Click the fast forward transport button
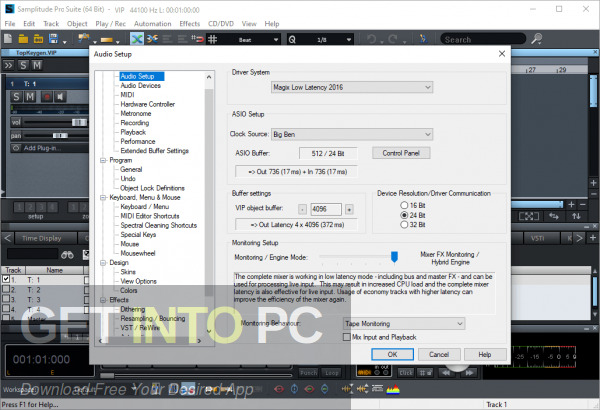 470,372
